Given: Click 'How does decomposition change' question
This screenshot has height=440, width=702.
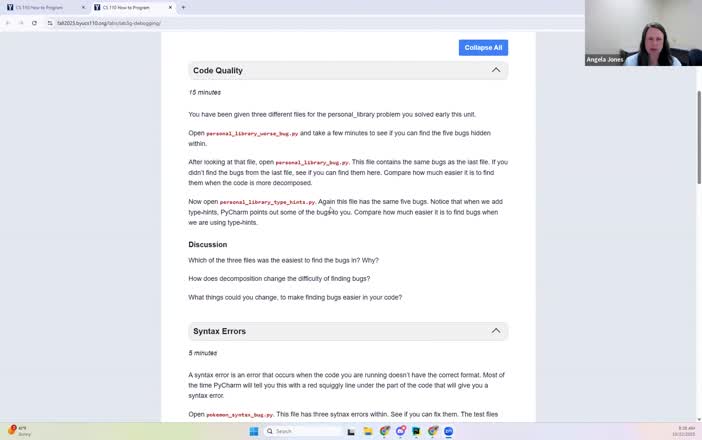Looking at the screenshot, I should (279, 278).
